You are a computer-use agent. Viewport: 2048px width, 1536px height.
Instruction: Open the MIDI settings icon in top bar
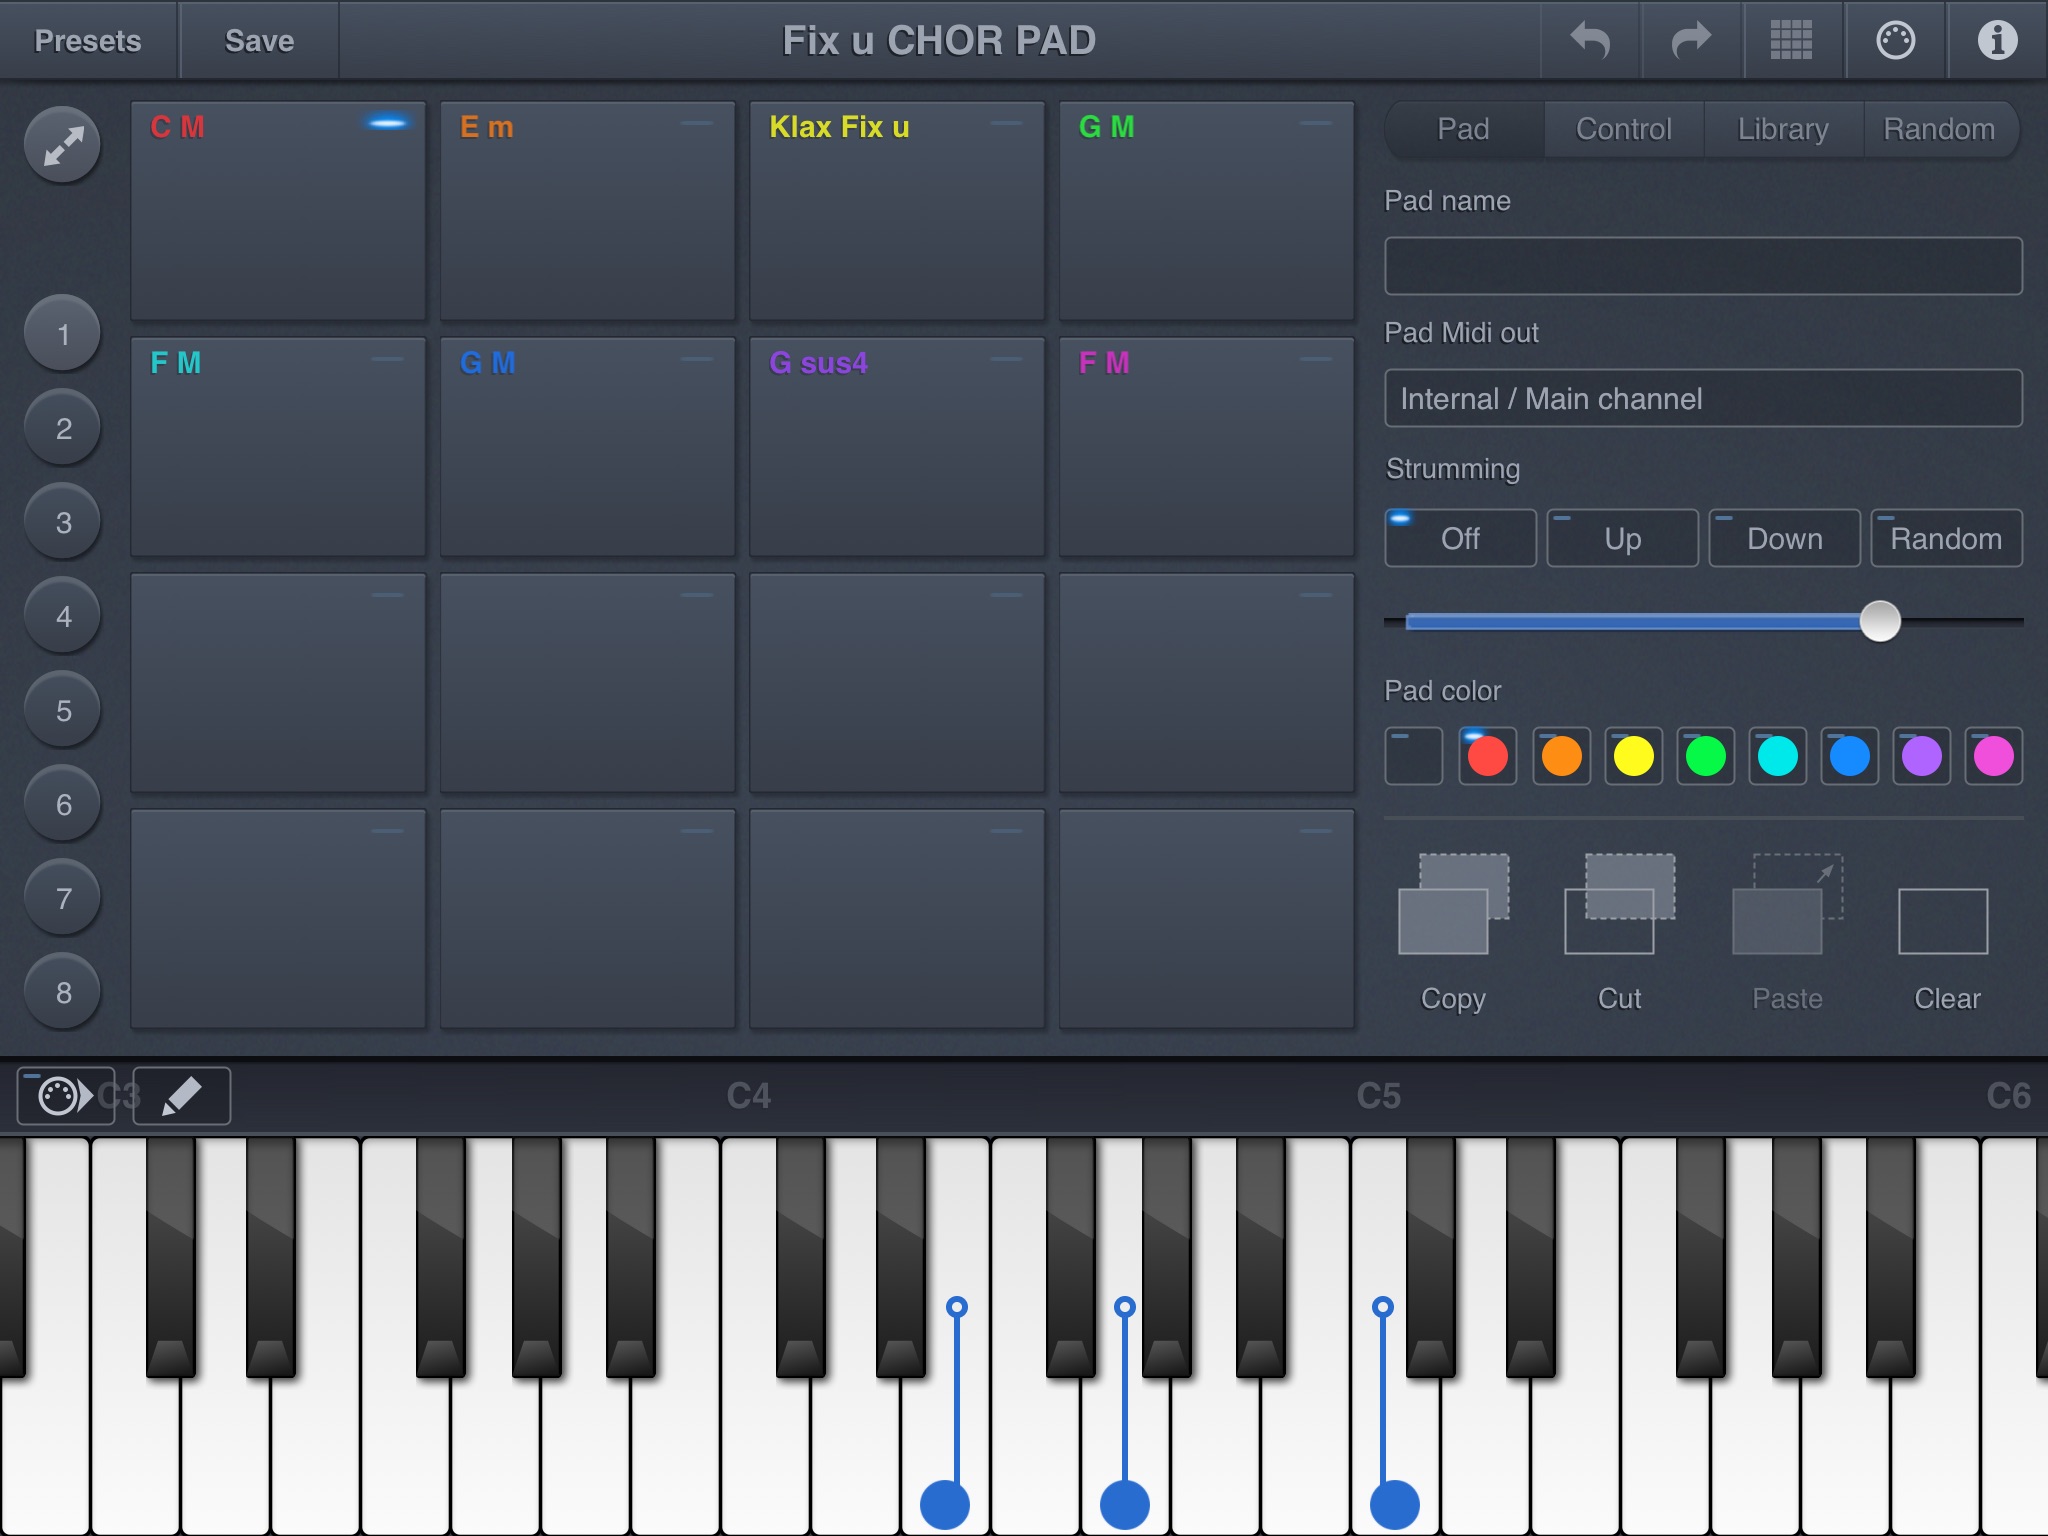(x=1895, y=40)
